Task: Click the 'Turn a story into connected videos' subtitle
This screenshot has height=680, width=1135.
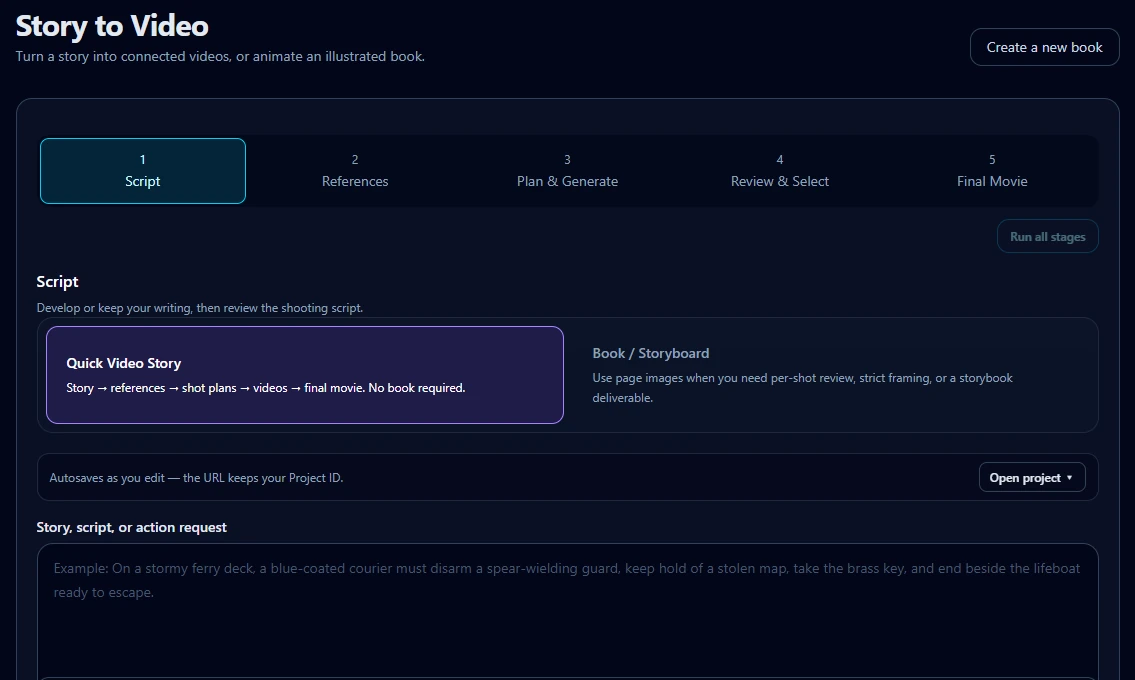Action: [220, 56]
